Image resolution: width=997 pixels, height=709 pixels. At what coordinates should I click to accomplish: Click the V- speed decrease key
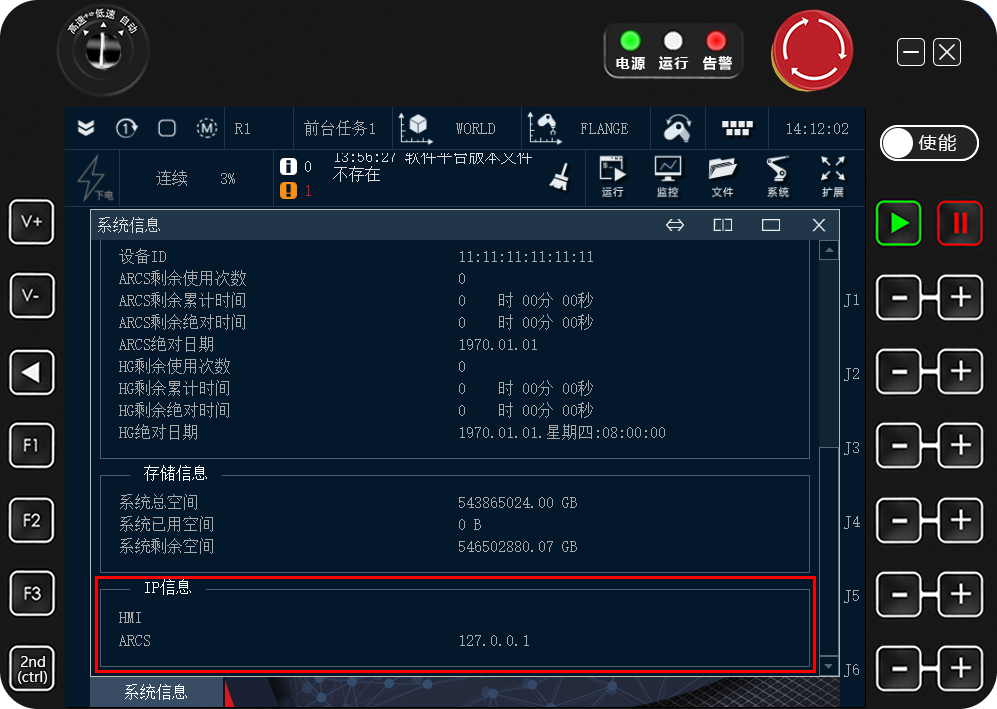(31, 296)
